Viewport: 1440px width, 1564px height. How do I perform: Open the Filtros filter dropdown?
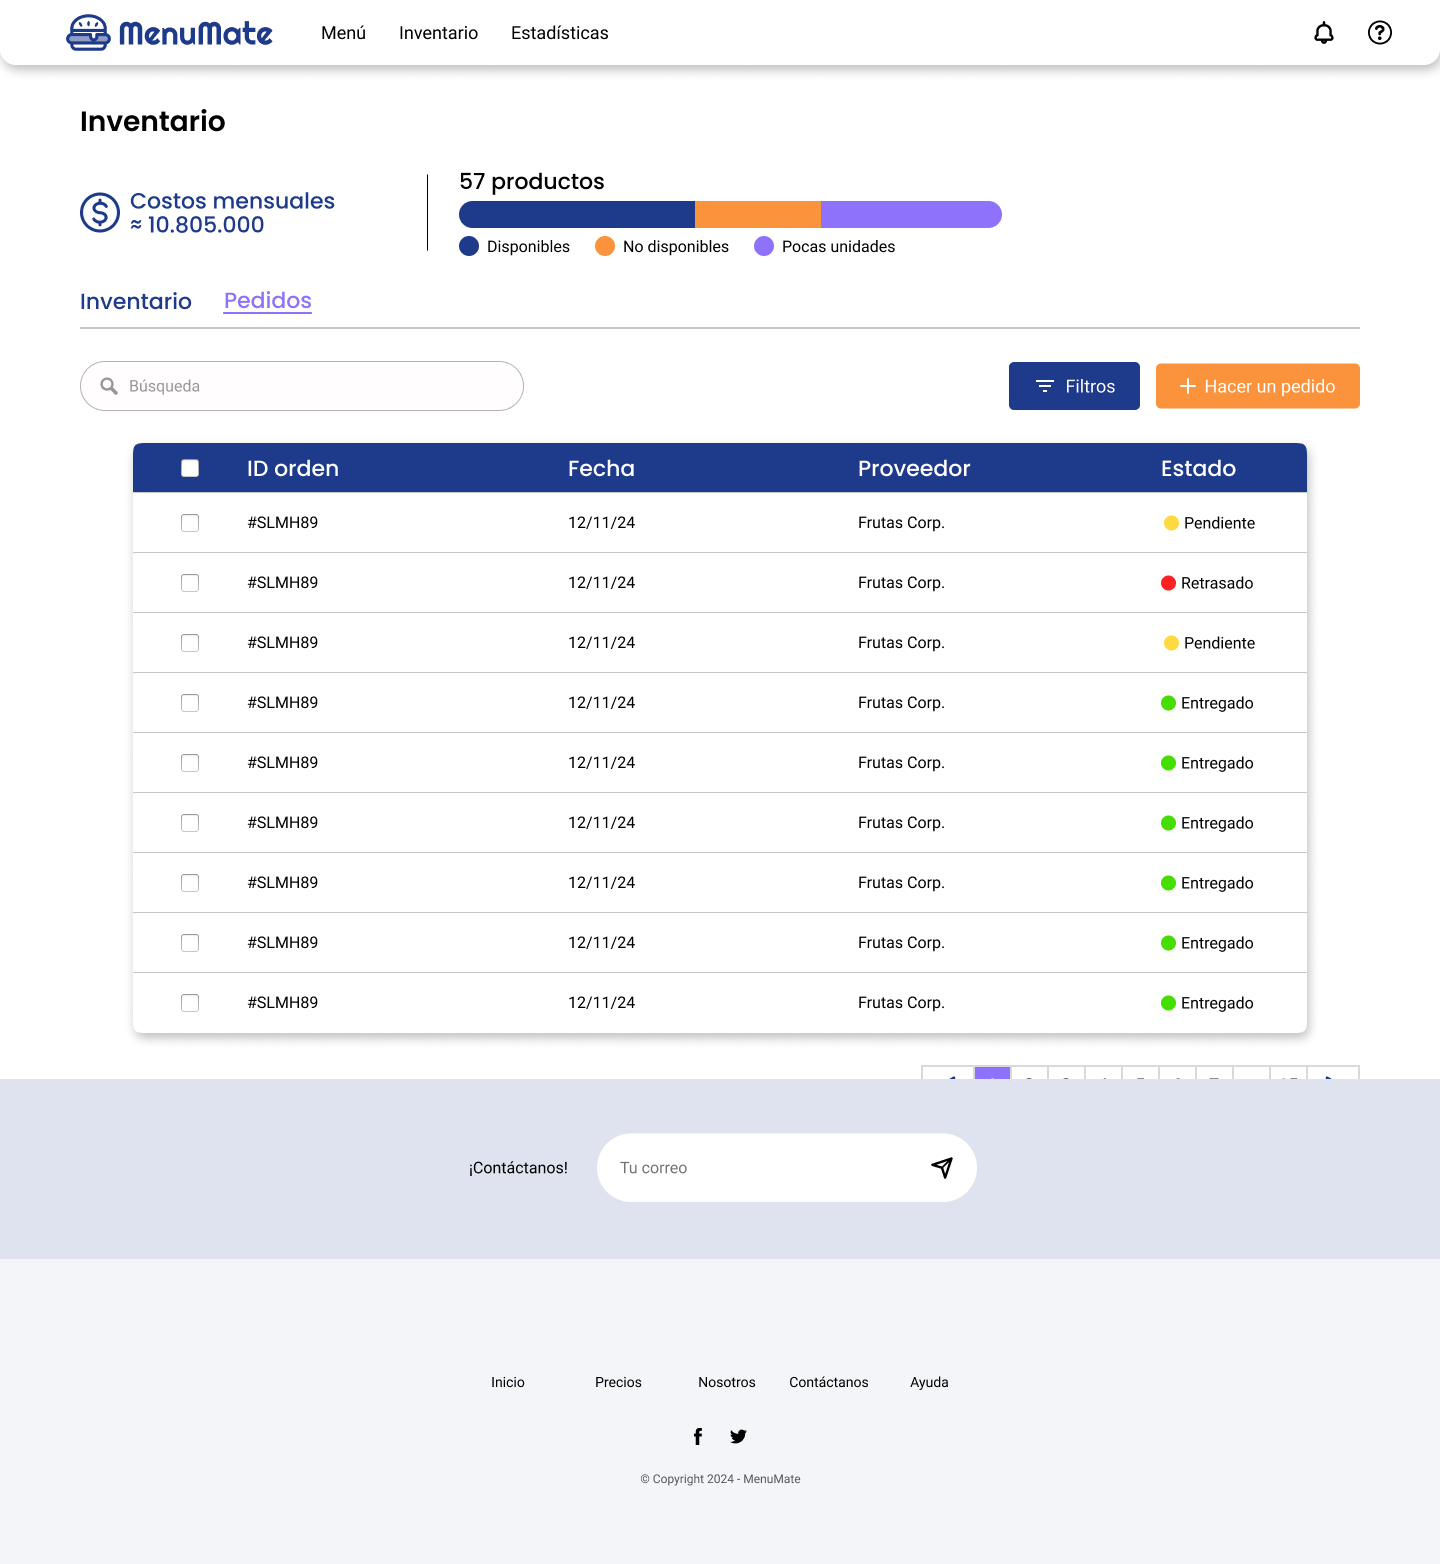1073,386
